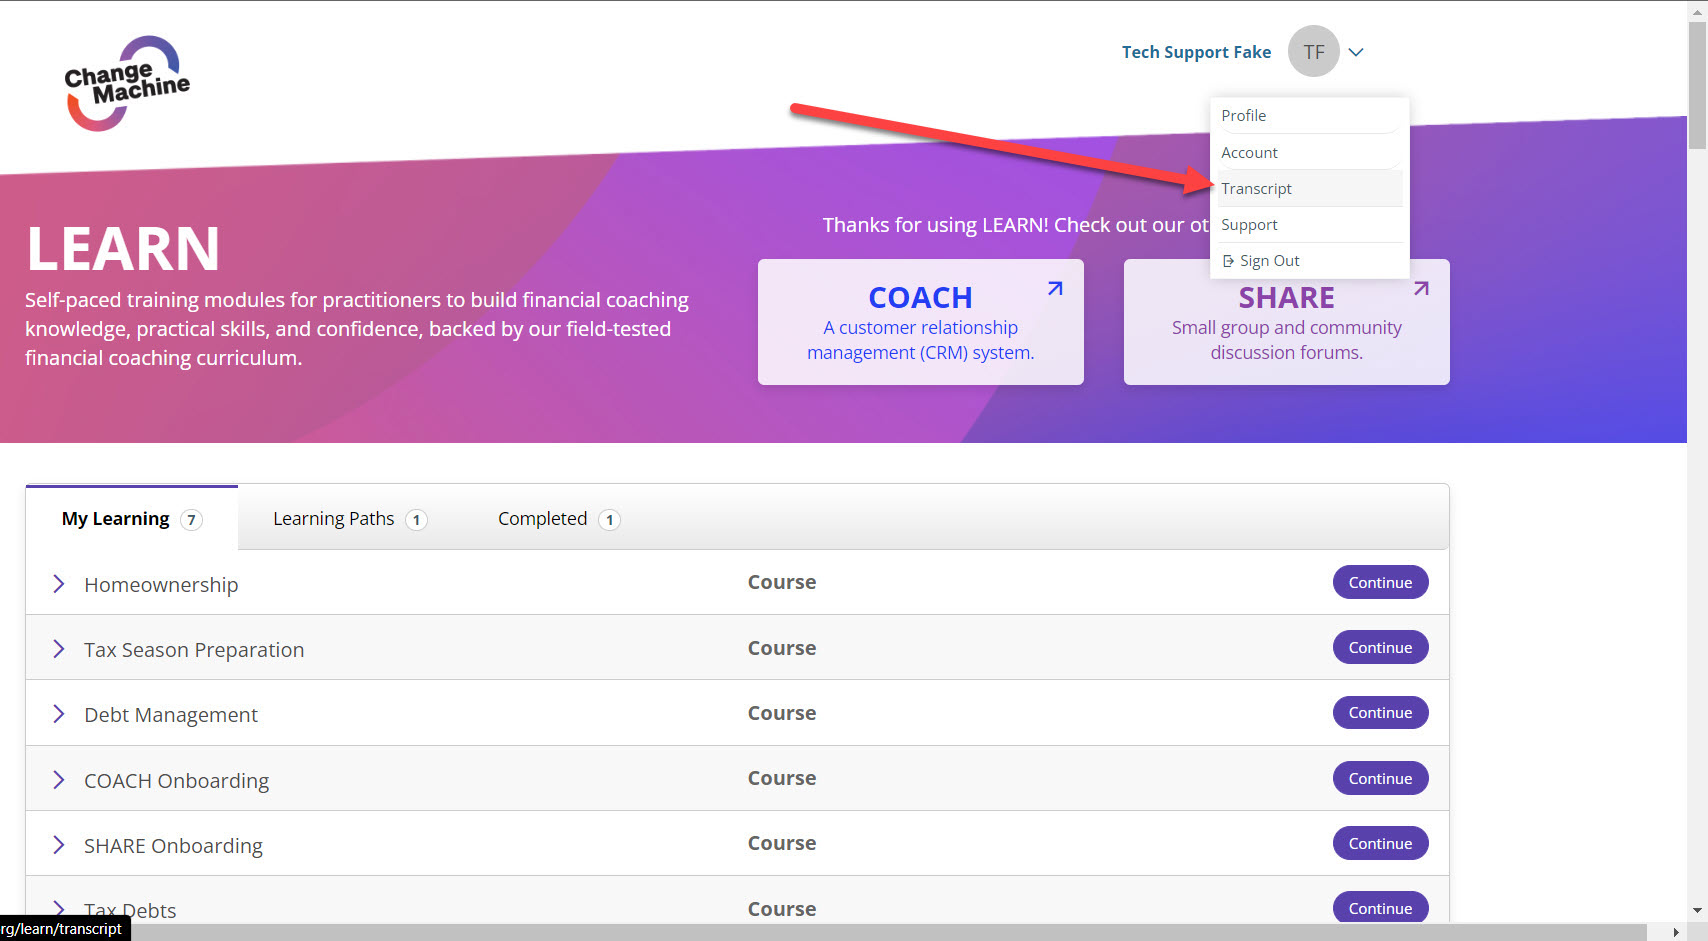The image size is (1708, 941).
Task: Click the SHARE external link arrow icon
Action: click(1421, 289)
